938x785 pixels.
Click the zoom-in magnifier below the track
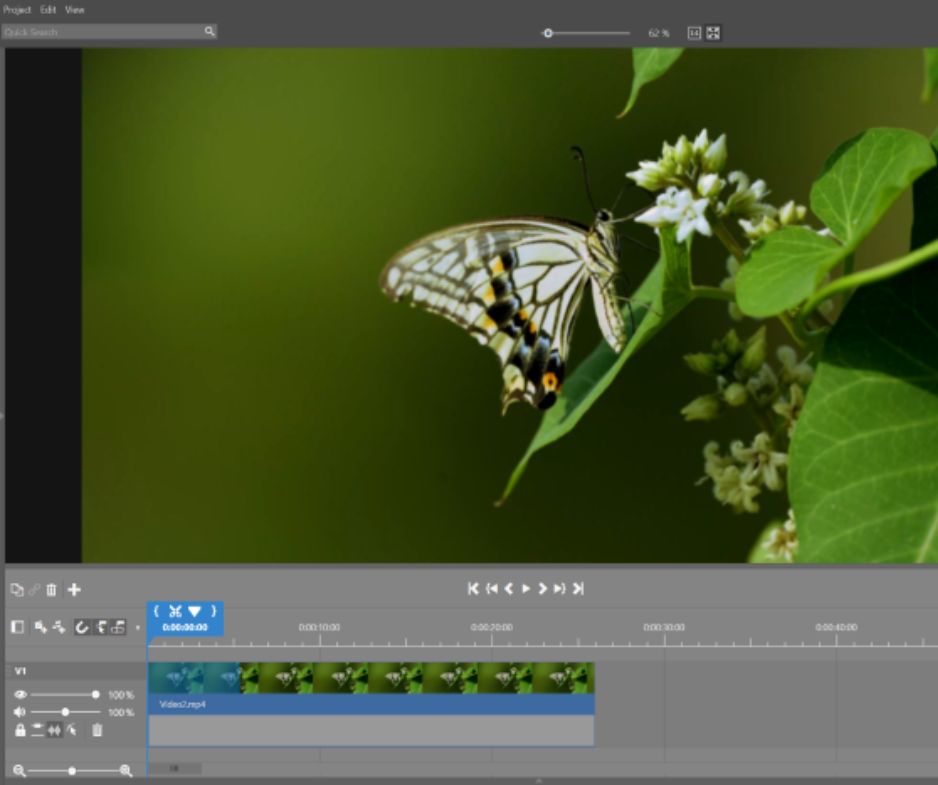(126, 770)
